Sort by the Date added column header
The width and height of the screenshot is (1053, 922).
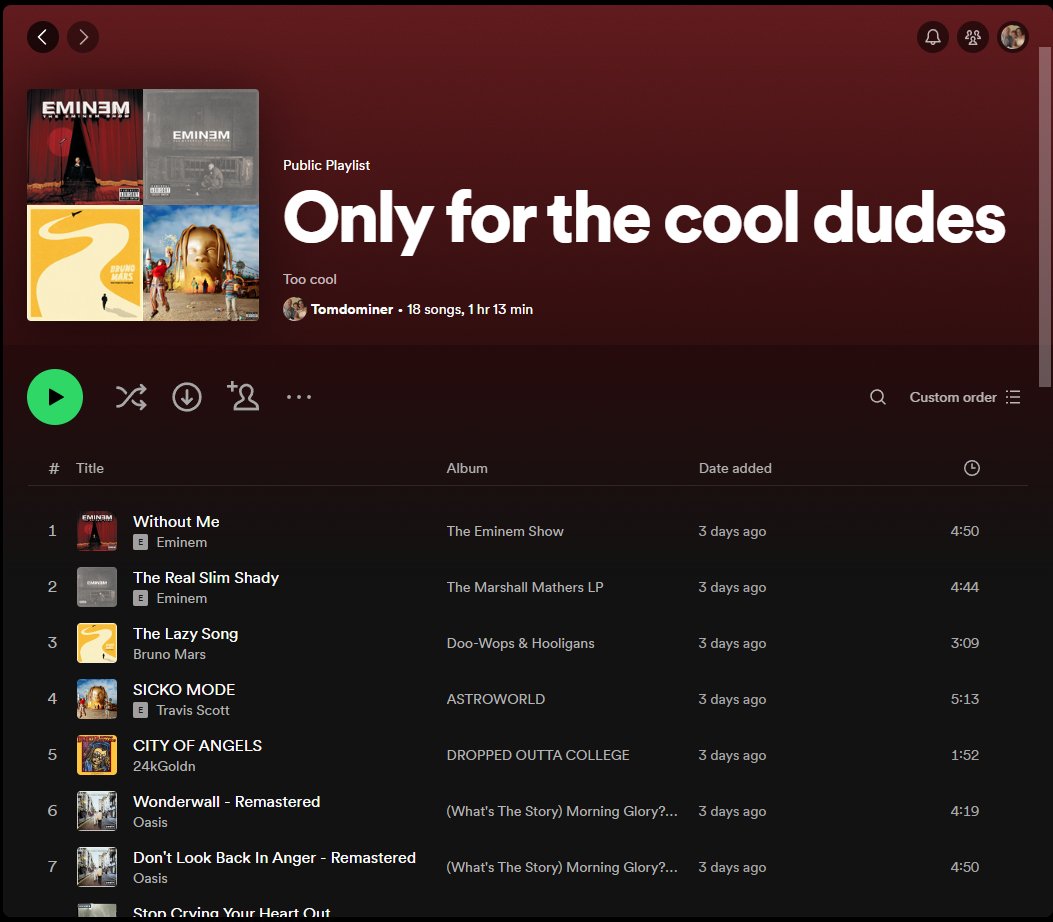click(x=735, y=468)
